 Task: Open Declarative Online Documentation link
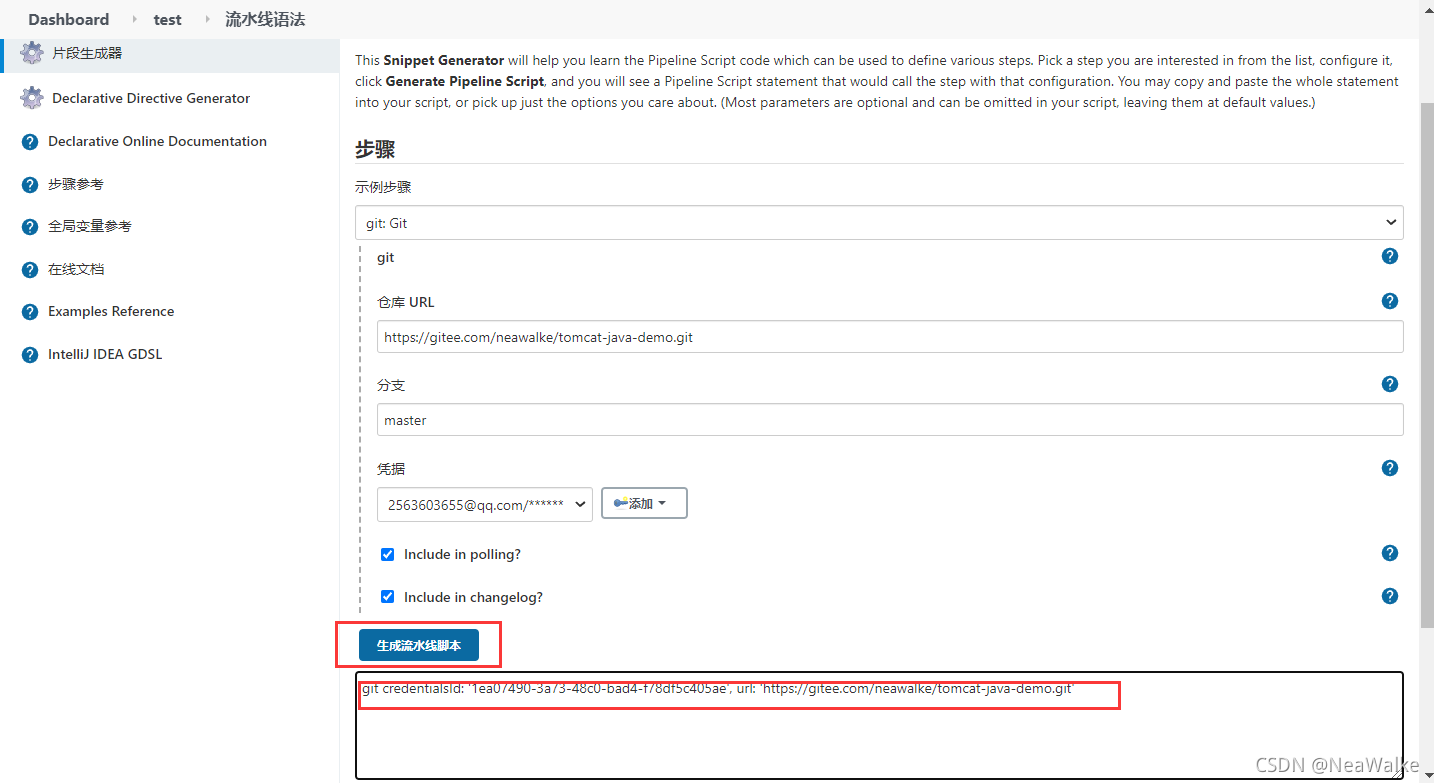pyautogui.click(x=157, y=141)
